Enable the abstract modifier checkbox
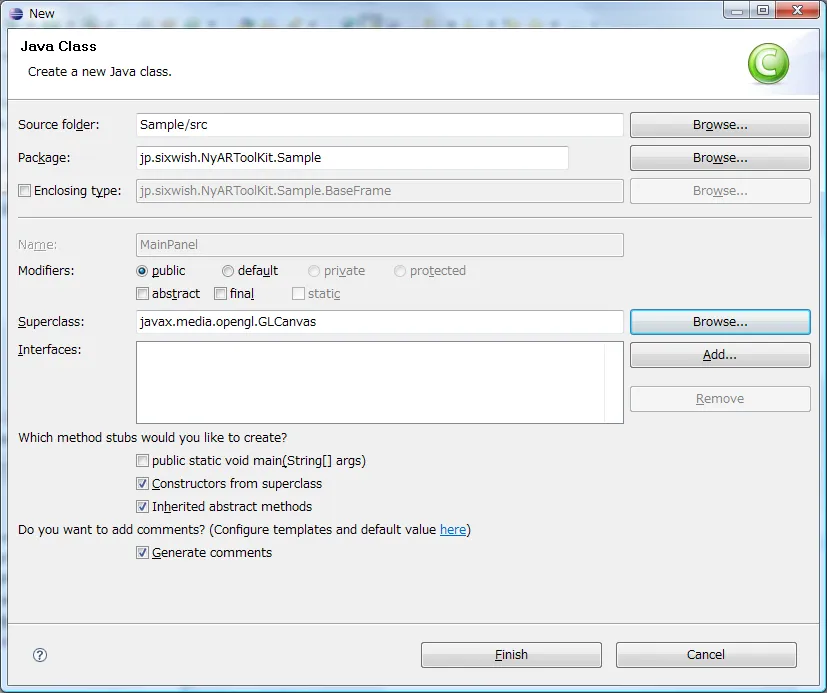The height and width of the screenshot is (693, 827). pyautogui.click(x=142, y=294)
